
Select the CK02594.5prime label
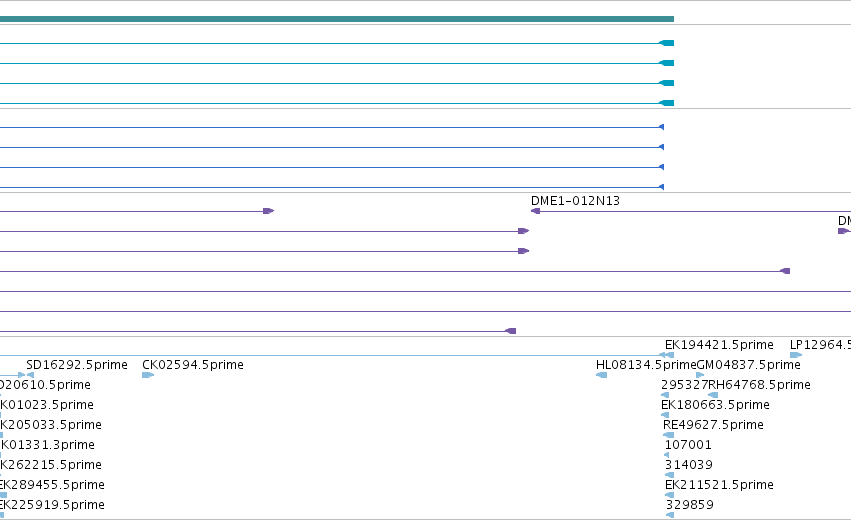[193, 365]
